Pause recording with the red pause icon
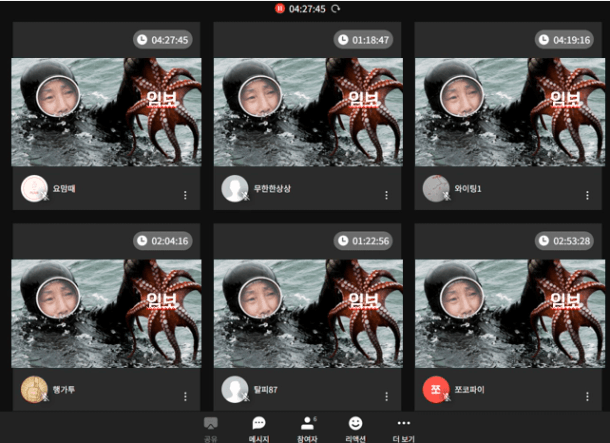 tap(279, 9)
